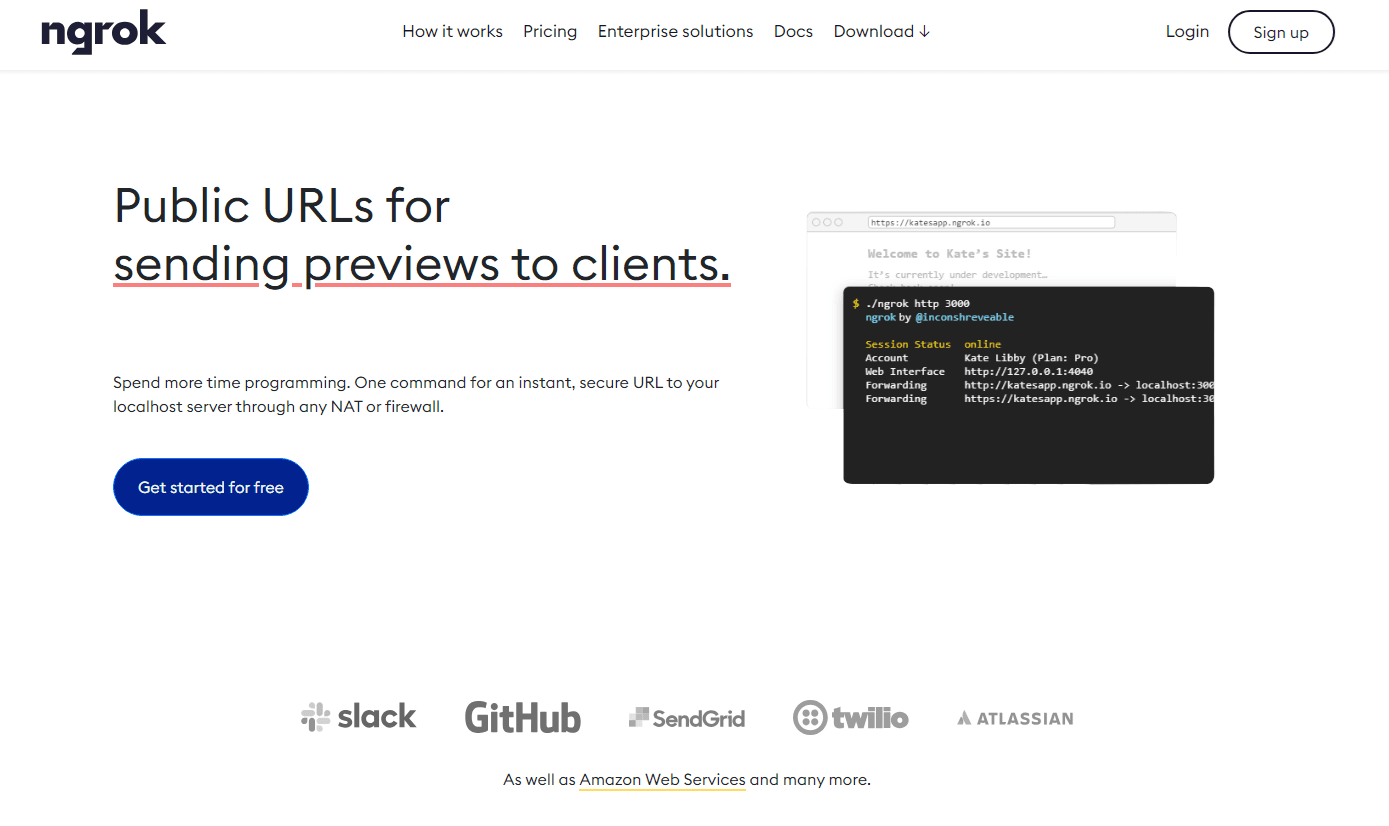Click the mock browser URL bar
Screen dimensions: 1389x826
click(990, 222)
